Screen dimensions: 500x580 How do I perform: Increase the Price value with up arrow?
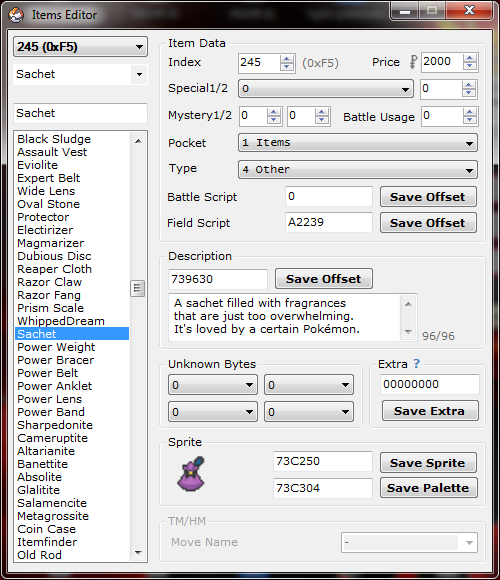point(470,58)
